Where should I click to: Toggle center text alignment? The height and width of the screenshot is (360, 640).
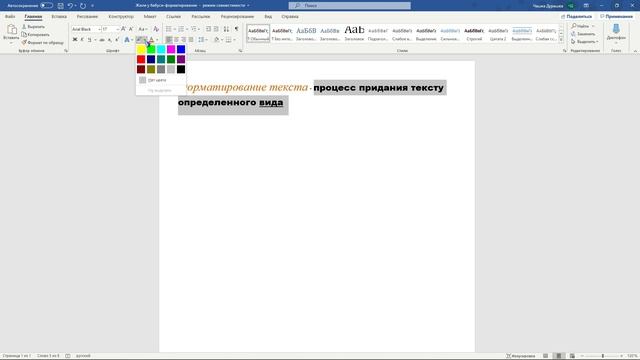[x=176, y=40]
